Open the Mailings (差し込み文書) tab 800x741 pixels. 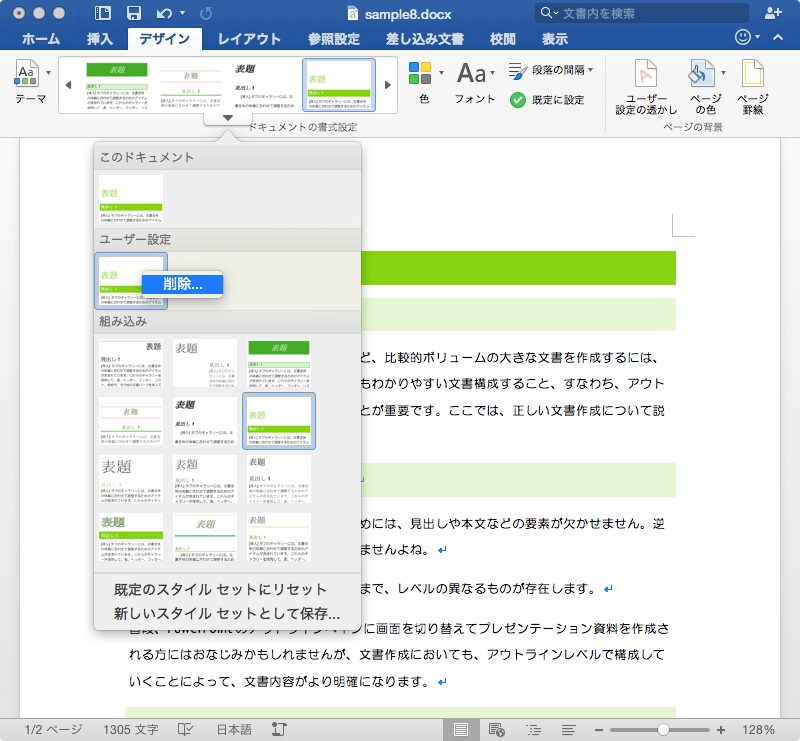pyautogui.click(x=424, y=39)
